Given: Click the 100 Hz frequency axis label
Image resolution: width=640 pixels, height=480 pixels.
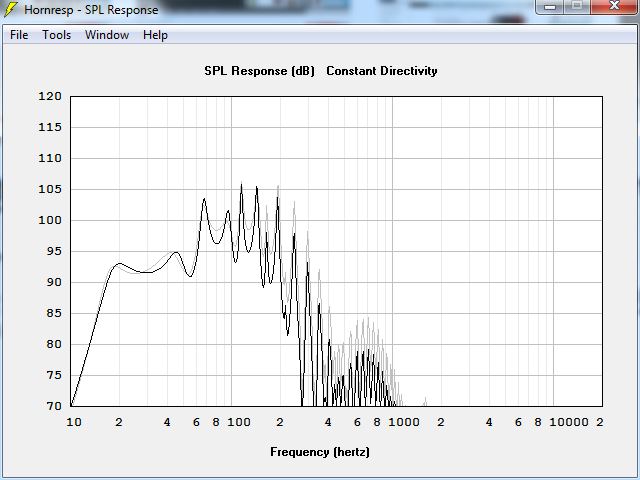Looking at the screenshot, I should pyautogui.click(x=239, y=422).
